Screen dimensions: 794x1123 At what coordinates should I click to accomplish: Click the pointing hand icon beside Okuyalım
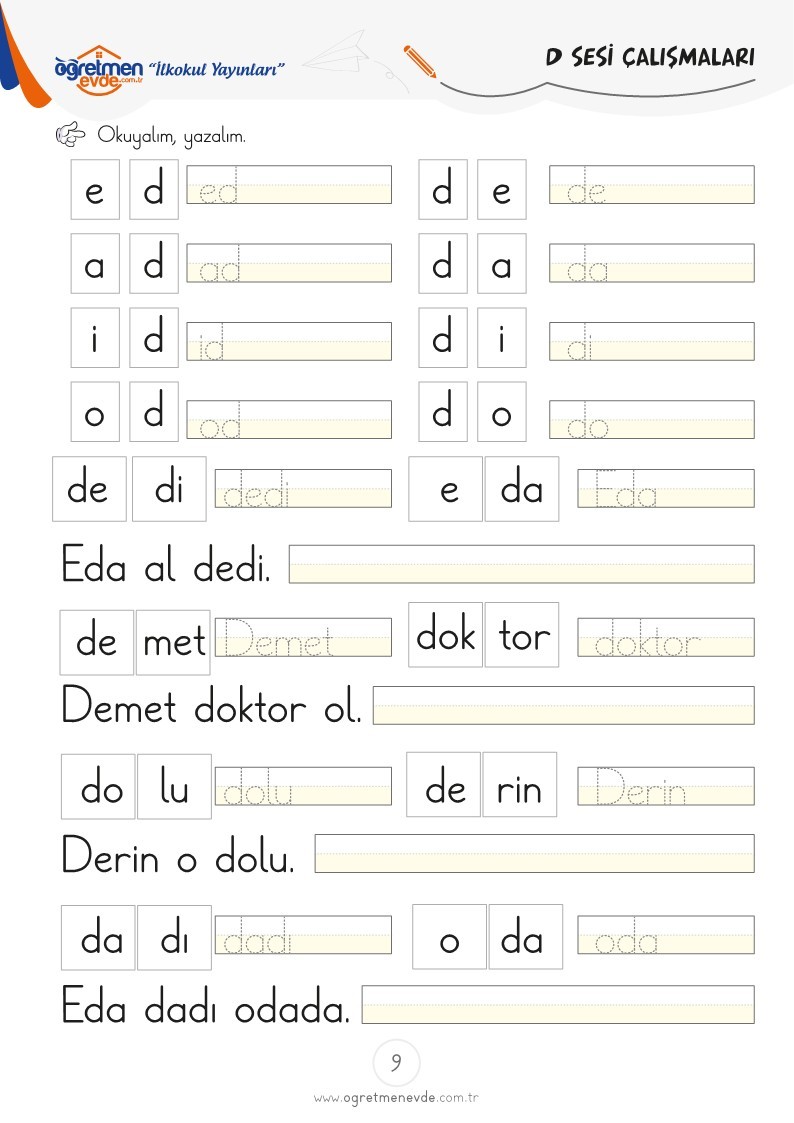tap(70, 134)
